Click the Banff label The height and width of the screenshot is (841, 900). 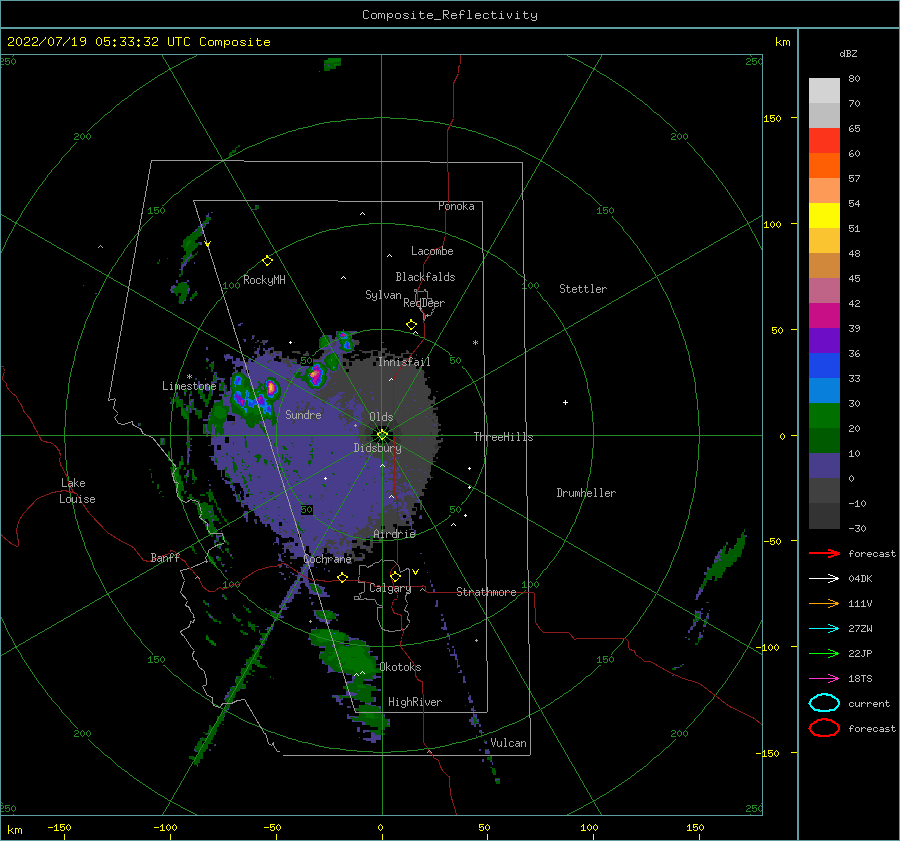[165, 558]
